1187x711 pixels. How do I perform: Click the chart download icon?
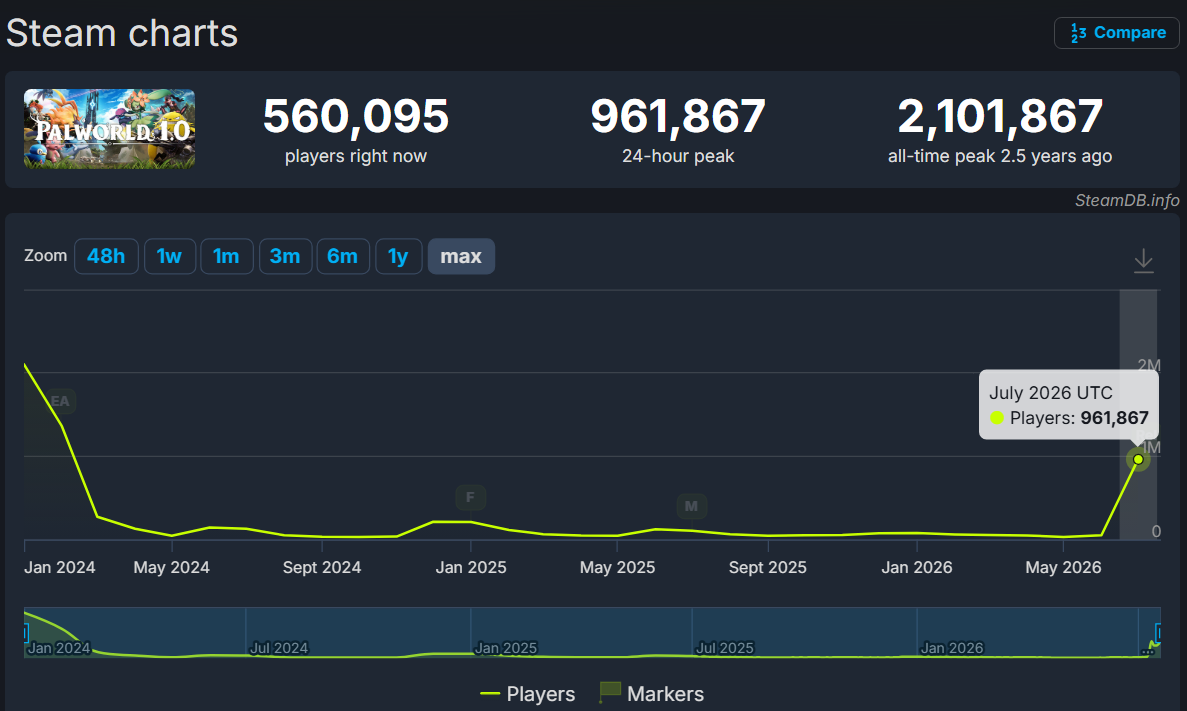1143,260
